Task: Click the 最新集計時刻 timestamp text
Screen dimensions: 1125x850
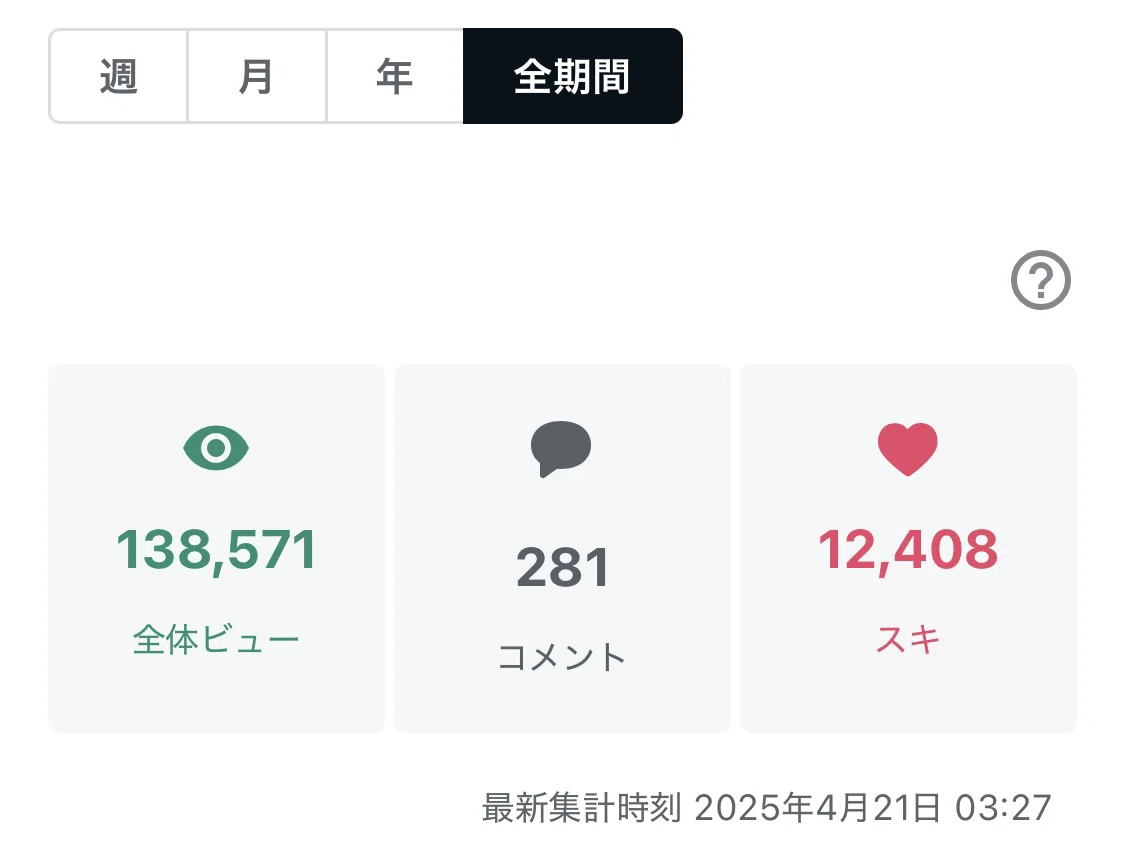Action: coord(581,808)
